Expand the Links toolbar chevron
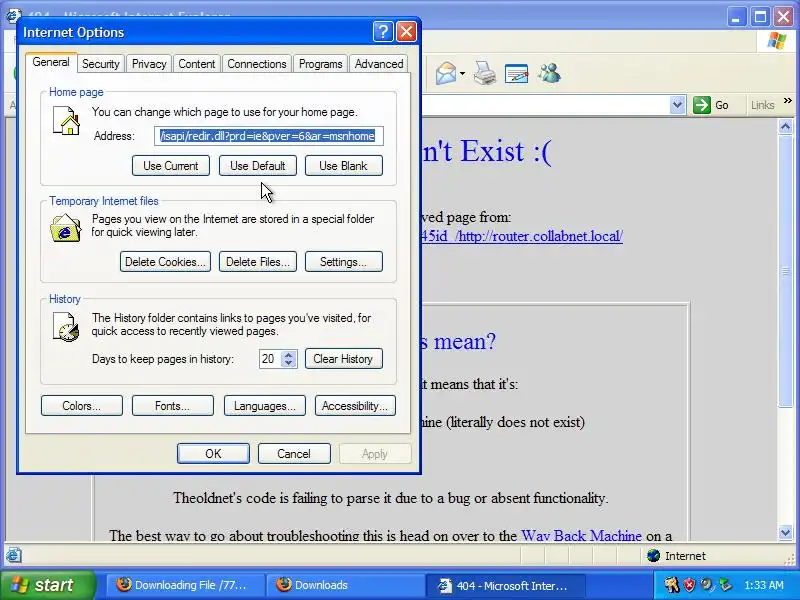The image size is (800, 600). click(x=787, y=101)
